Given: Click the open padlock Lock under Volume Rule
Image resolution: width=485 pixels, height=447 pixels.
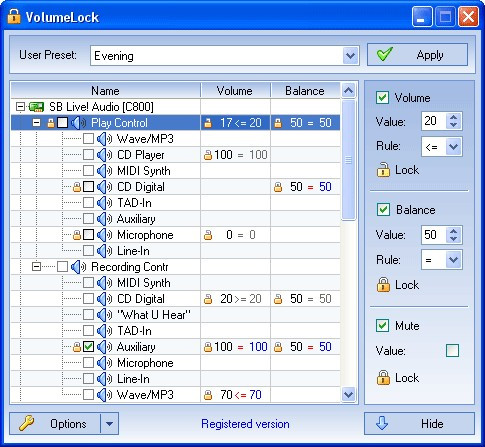Looking at the screenshot, I should (383, 170).
